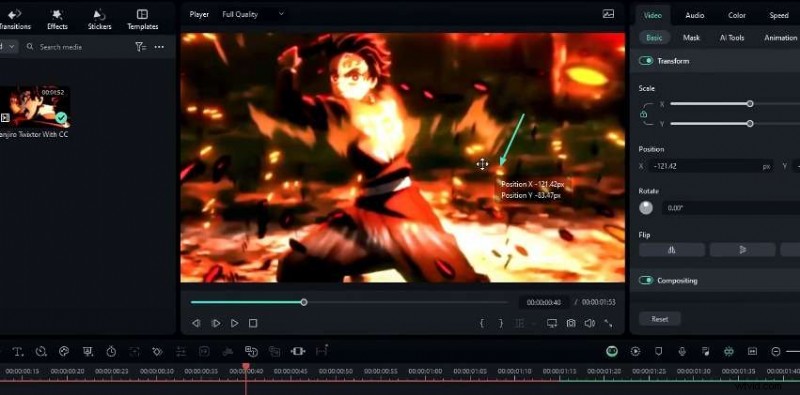Viewport: 800px width, 395px height.
Task: Expand the Full Quality playback dropdown
Action: [x=253, y=14]
